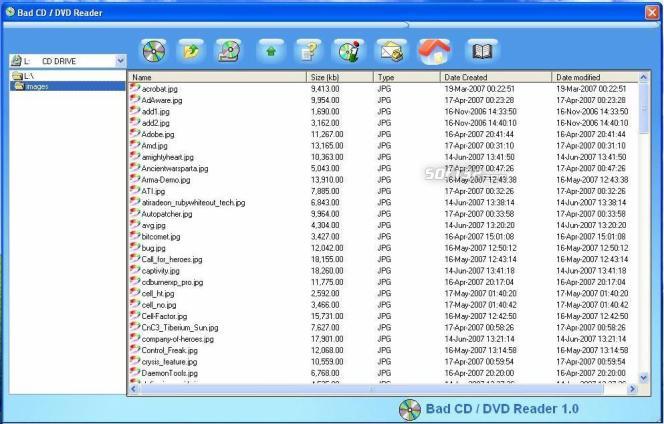Open the L: CD DRIVE drive dropdown
Screen dimensions: 664x424
click(120, 61)
